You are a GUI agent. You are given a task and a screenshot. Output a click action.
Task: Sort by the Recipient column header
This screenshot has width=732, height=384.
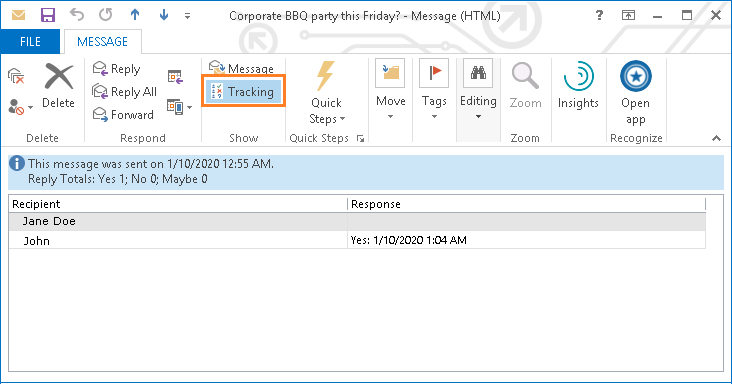pos(178,204)
